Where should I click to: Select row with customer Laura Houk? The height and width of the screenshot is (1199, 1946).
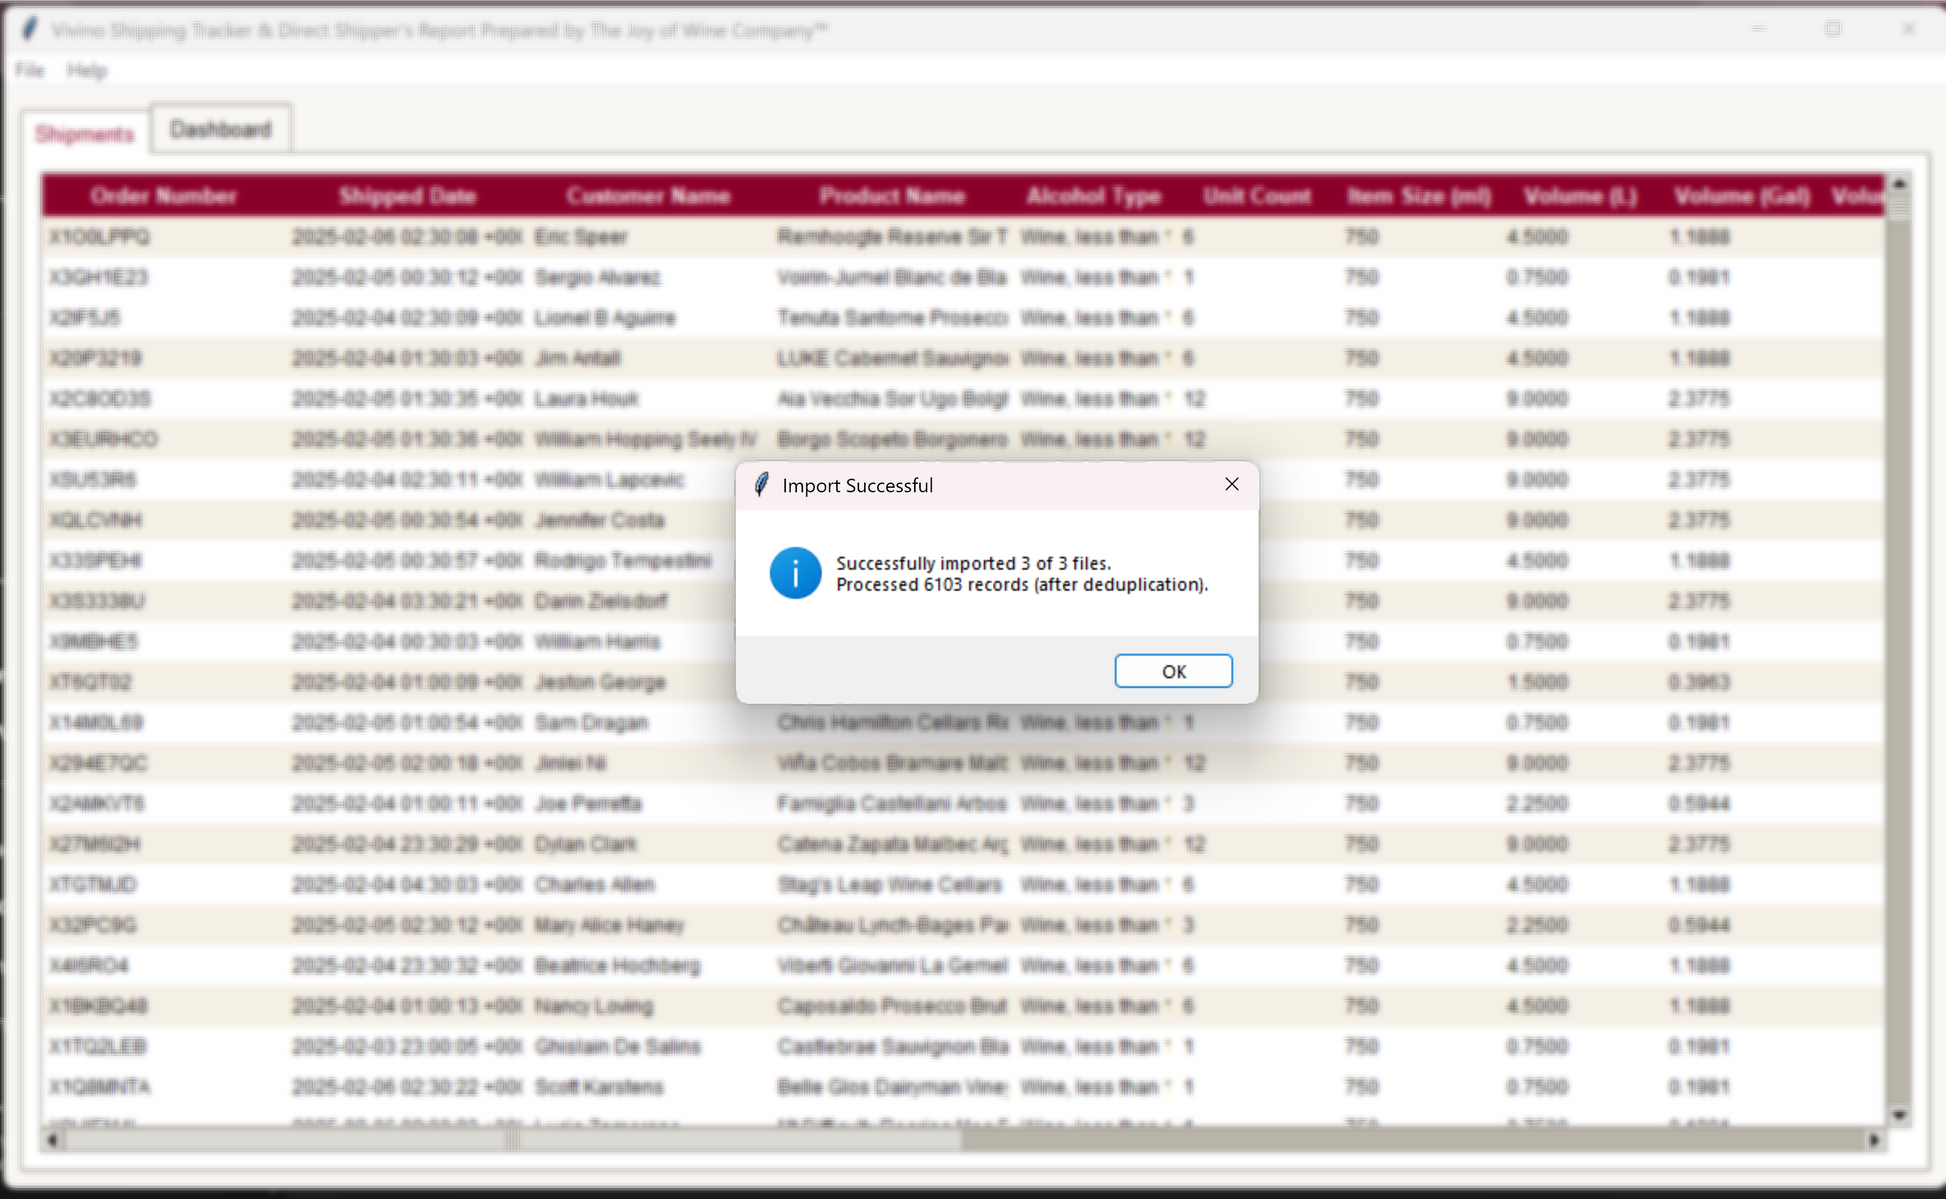tap(963, 399)
